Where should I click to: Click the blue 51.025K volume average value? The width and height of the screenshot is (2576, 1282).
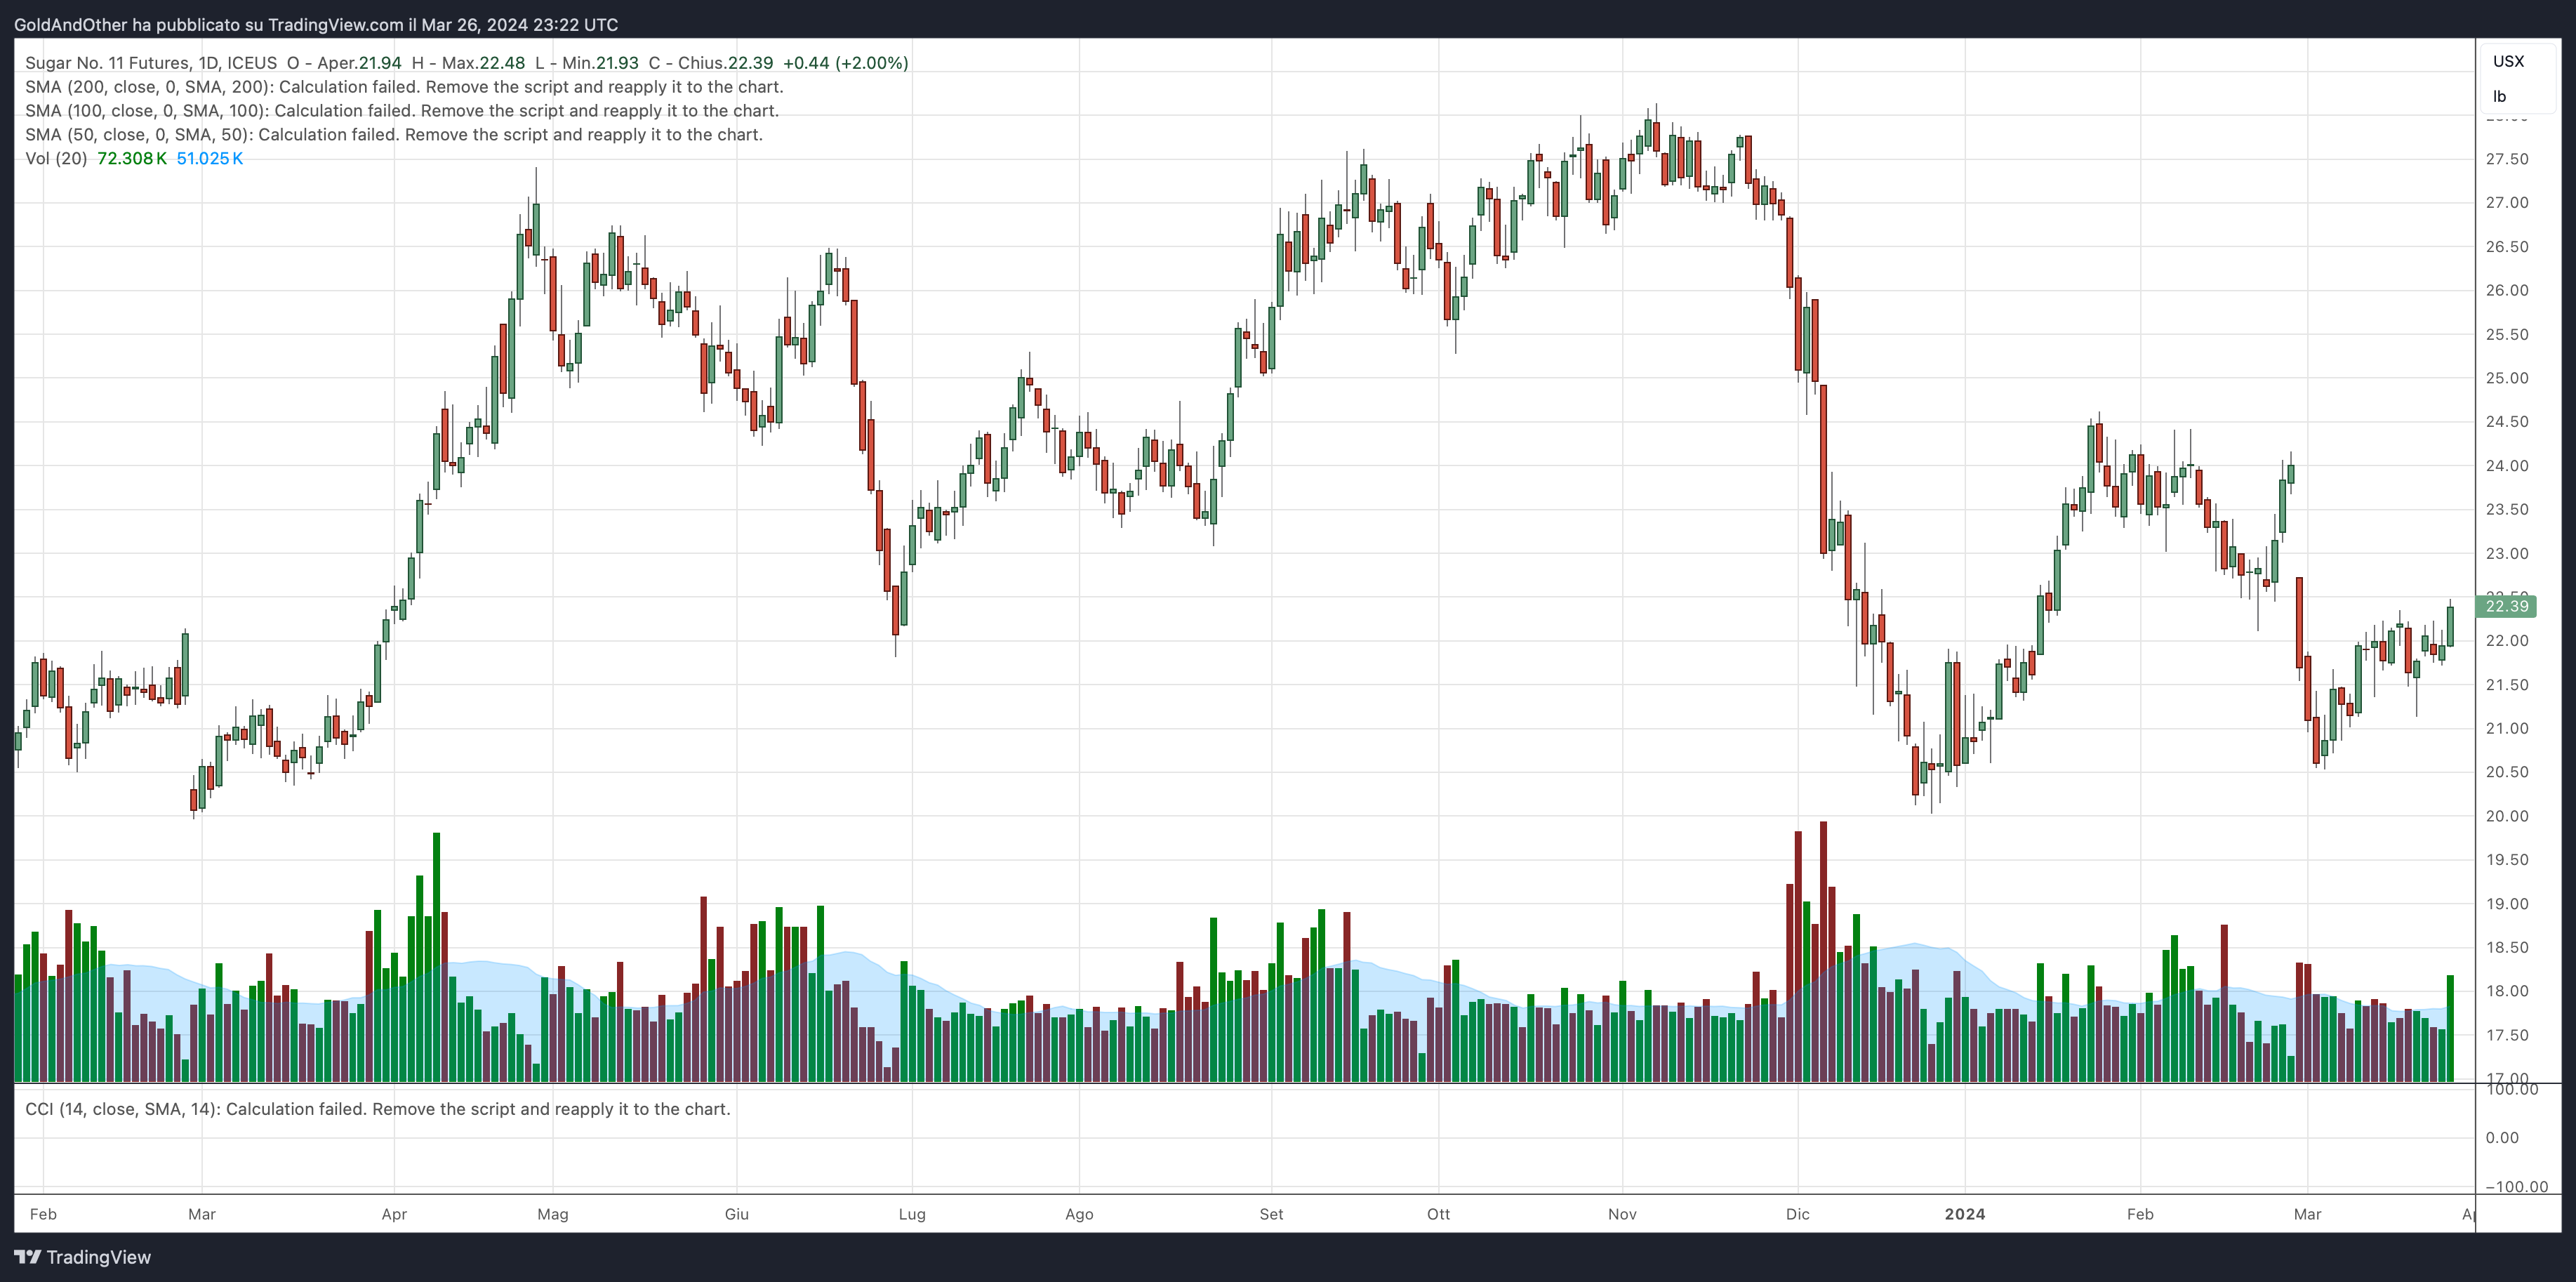coord(210,159)
